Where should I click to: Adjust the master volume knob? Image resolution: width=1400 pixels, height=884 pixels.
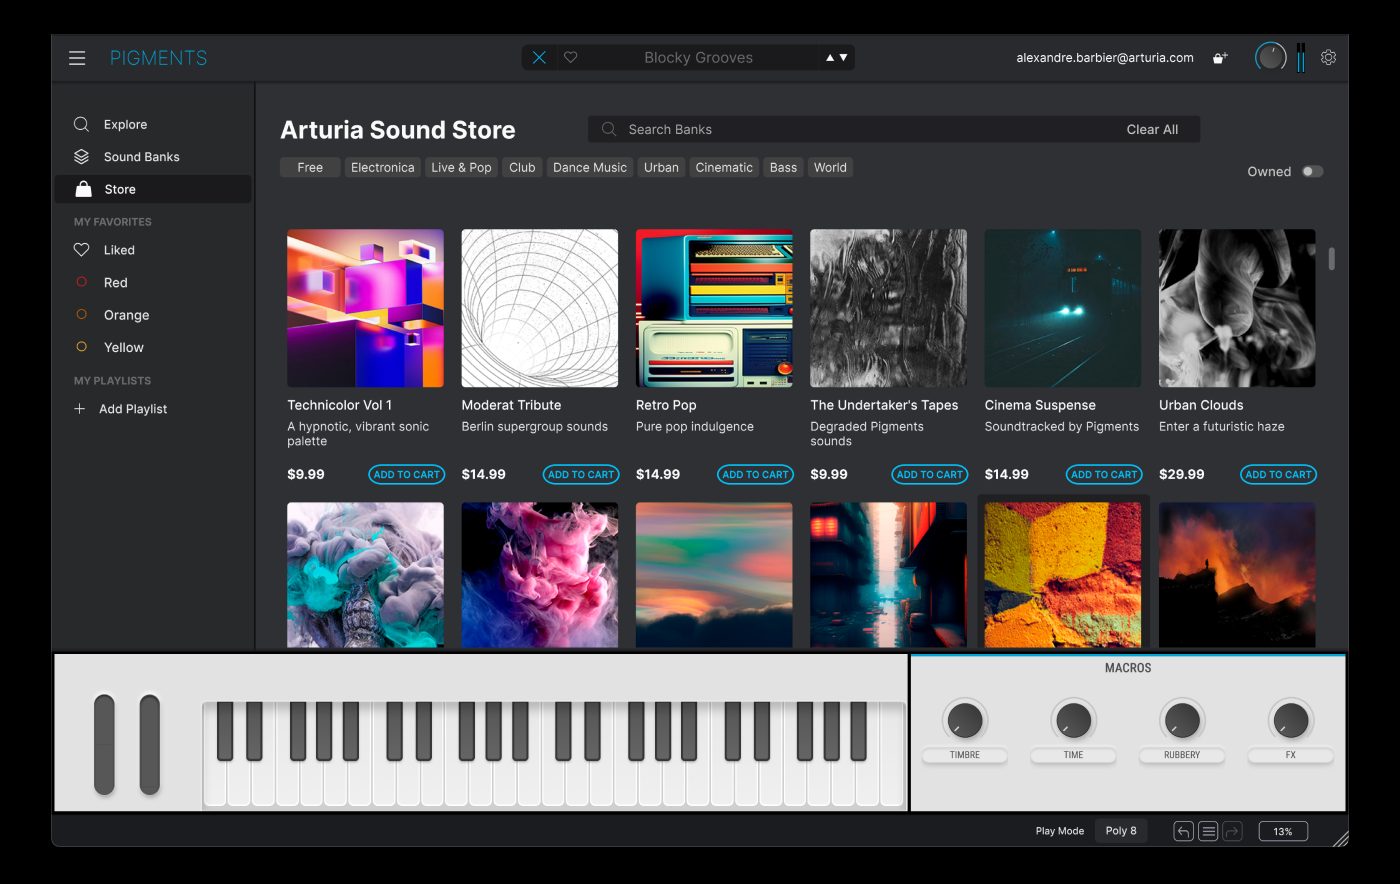pos(1271,57)
